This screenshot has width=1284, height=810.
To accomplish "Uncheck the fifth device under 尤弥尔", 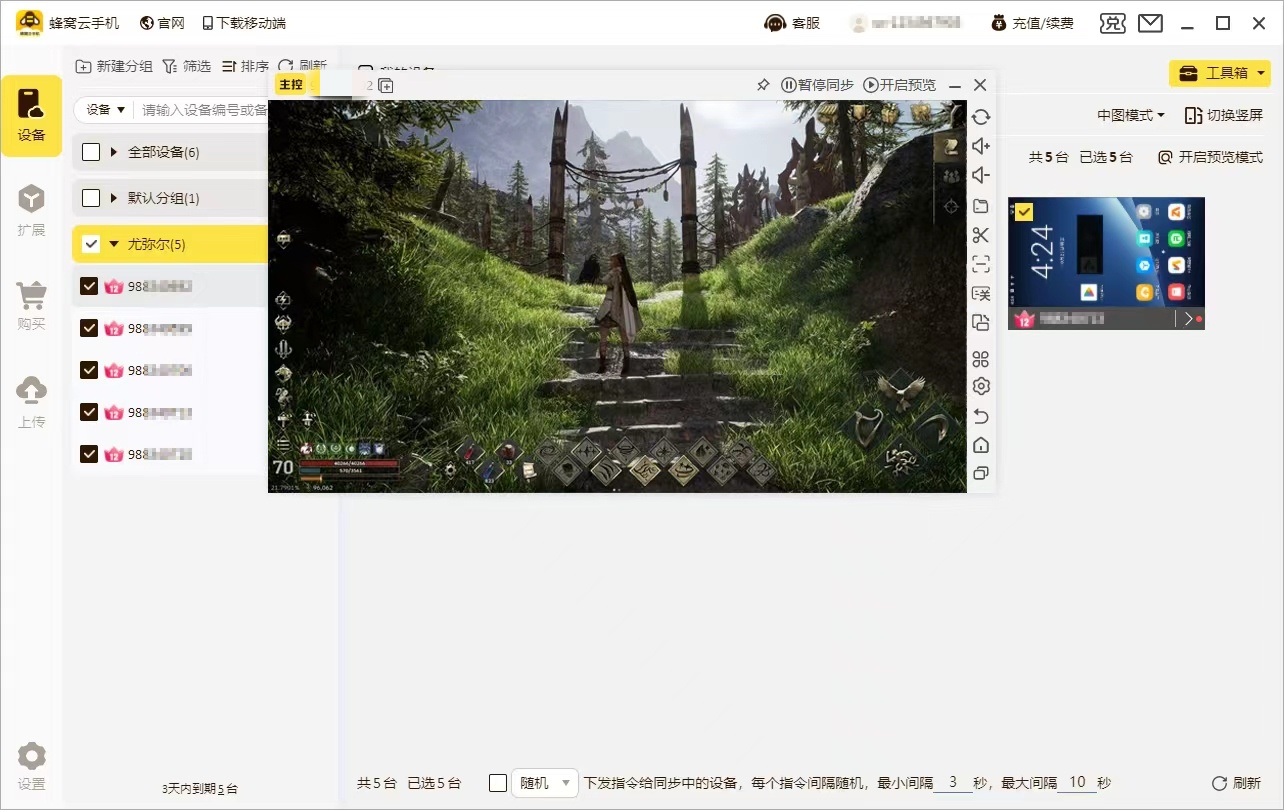I will click(x=89, y=454).
